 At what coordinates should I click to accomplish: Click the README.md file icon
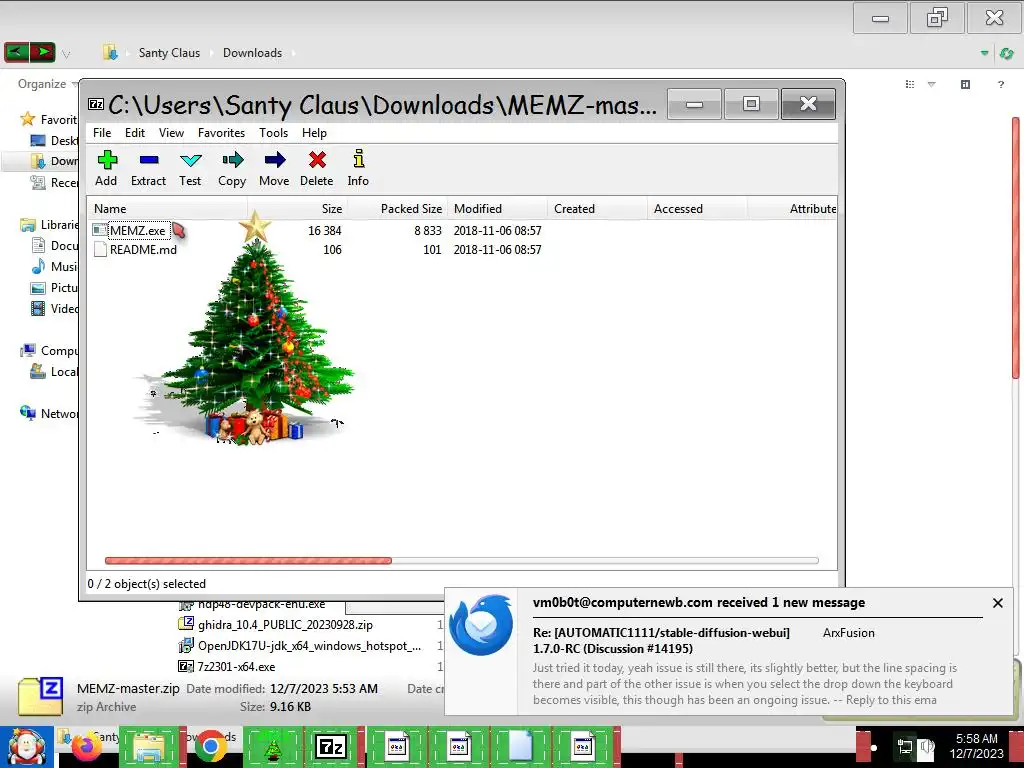100,249
